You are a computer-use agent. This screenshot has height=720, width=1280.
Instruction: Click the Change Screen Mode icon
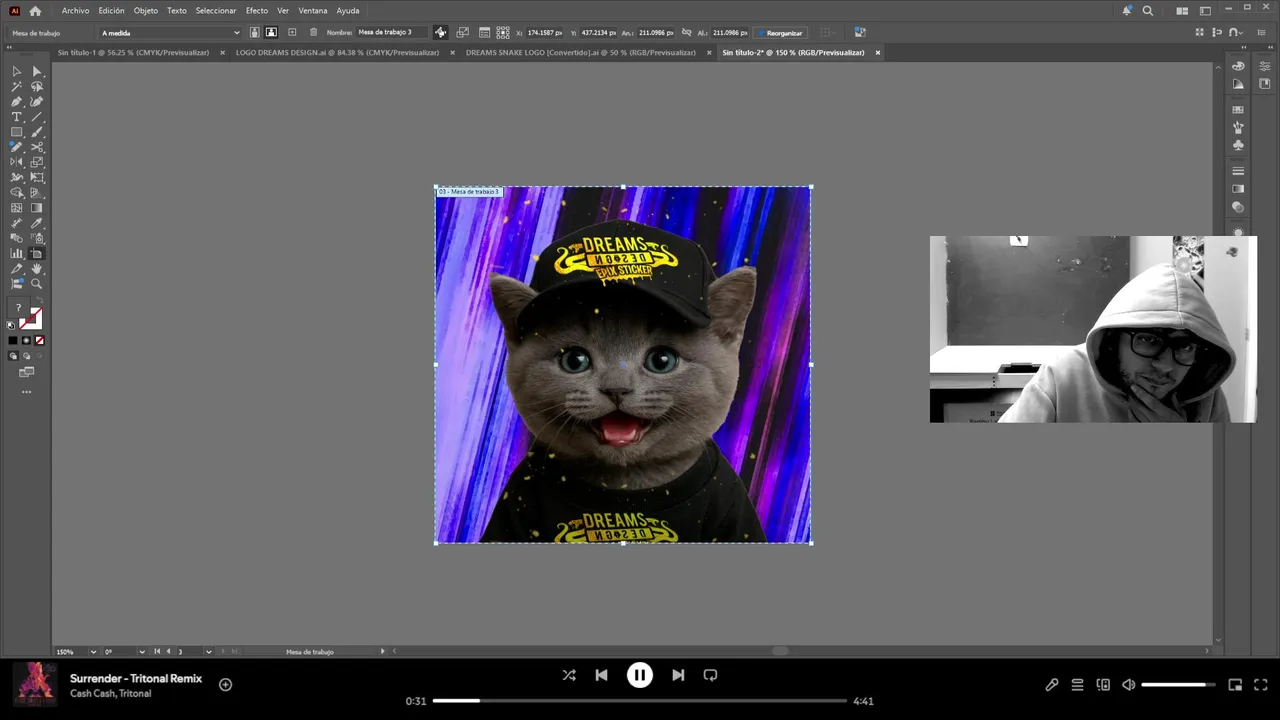(26, 372)
